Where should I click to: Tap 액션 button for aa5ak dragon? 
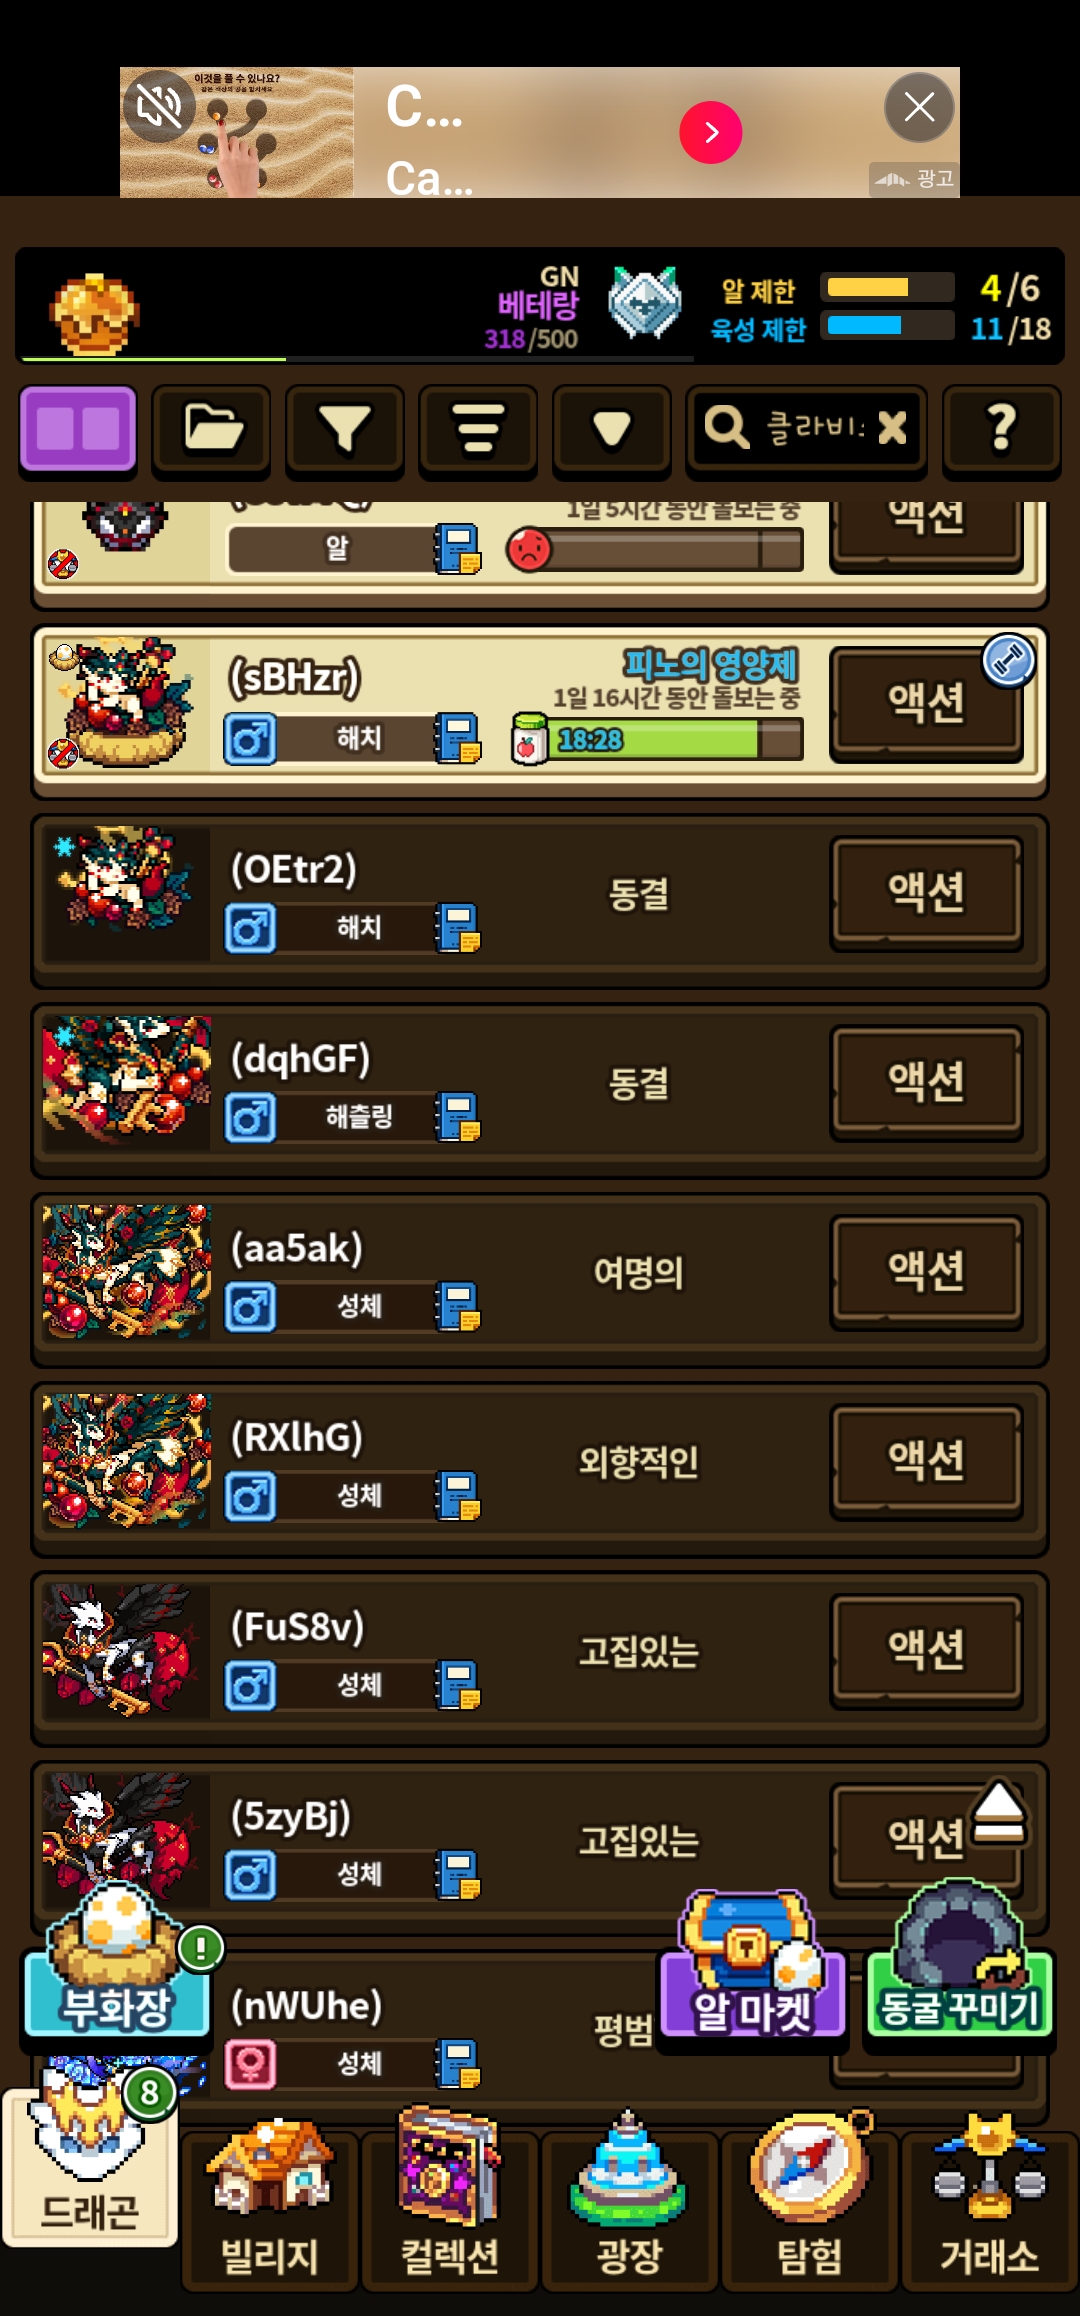coord(927,1271)
